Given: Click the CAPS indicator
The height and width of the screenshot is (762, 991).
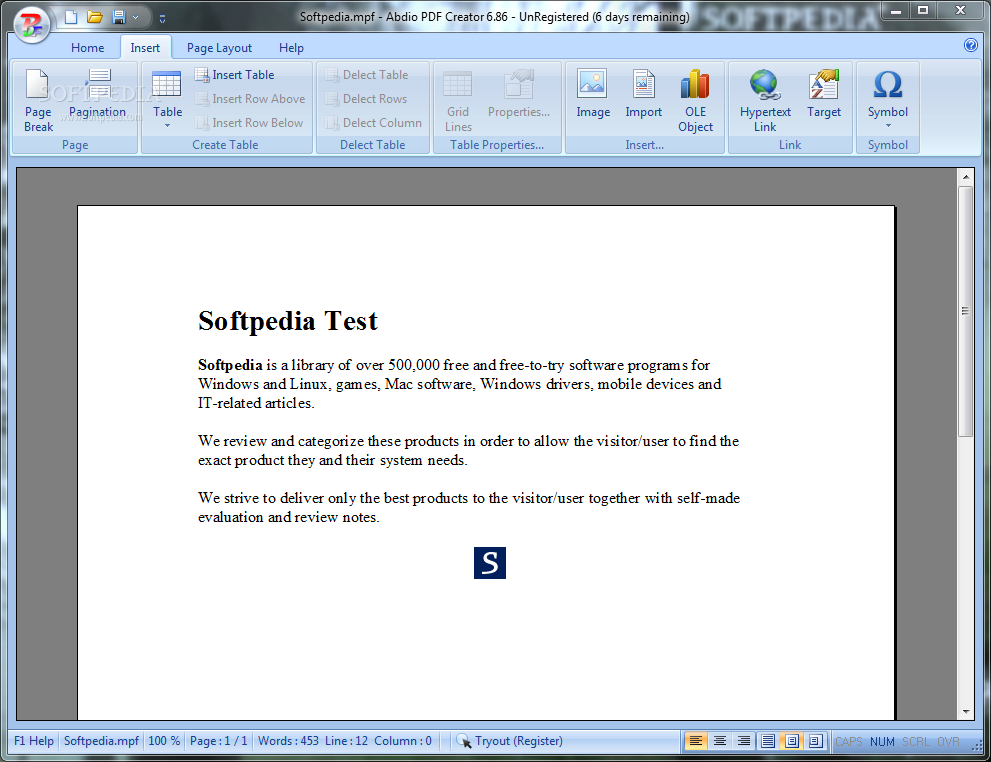Looking at the screenshot, I should tap(848, 742).
